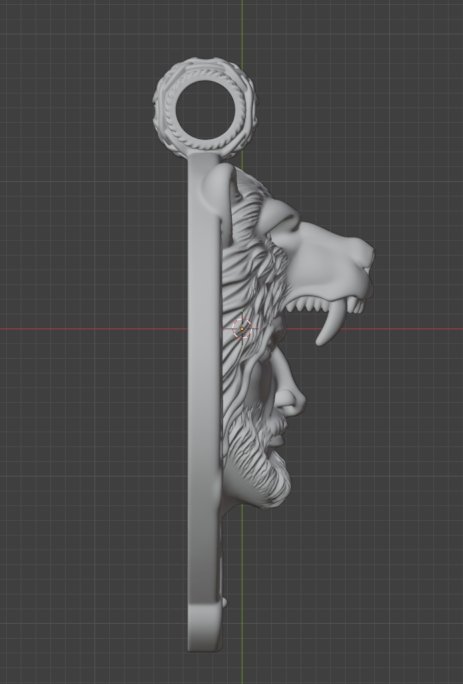
Task: Click inside the bail ring's round hole
Action: pyautogui.click(x=206, y=109)
